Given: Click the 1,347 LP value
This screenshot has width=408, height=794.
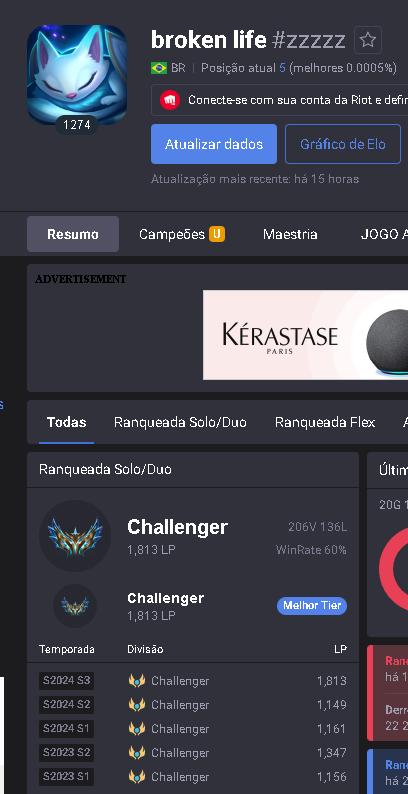Looking at the screenshot, I should point(332,753).
